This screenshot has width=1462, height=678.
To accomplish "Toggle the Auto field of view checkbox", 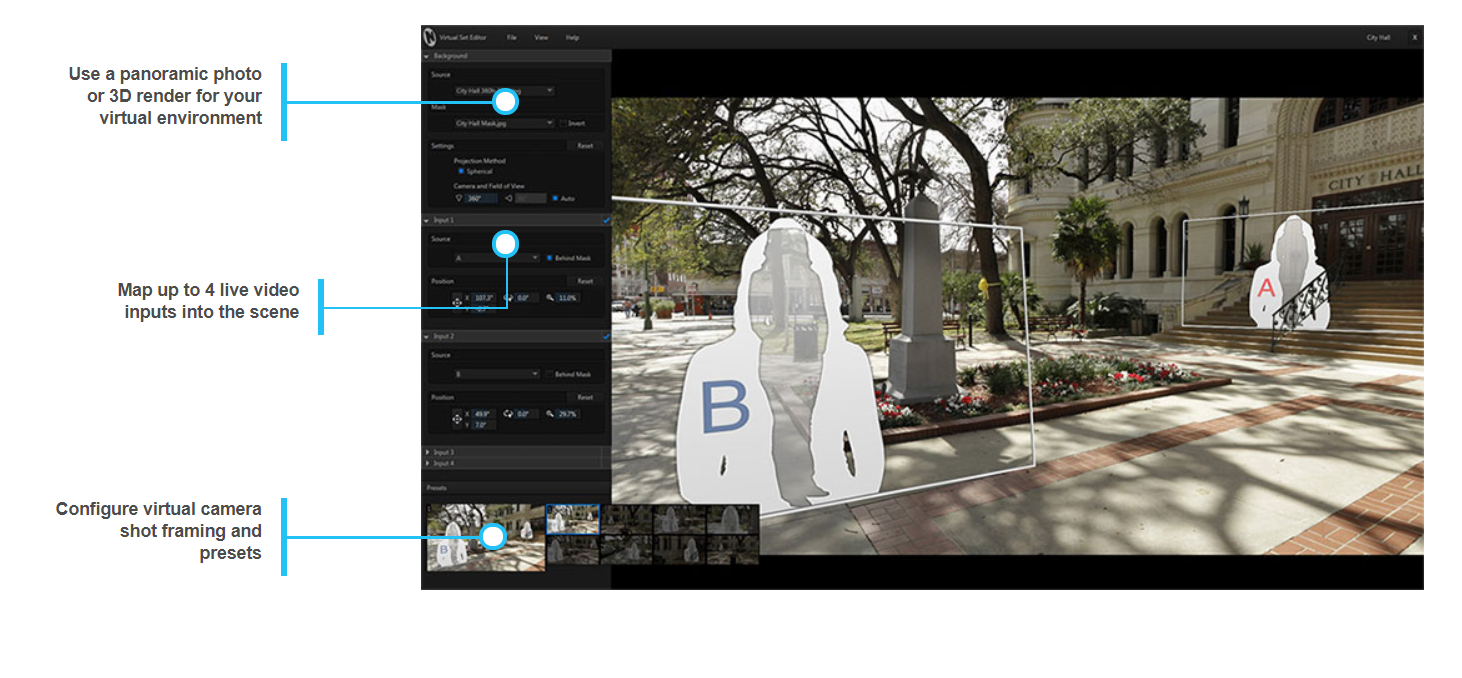I will pos(555,198).
